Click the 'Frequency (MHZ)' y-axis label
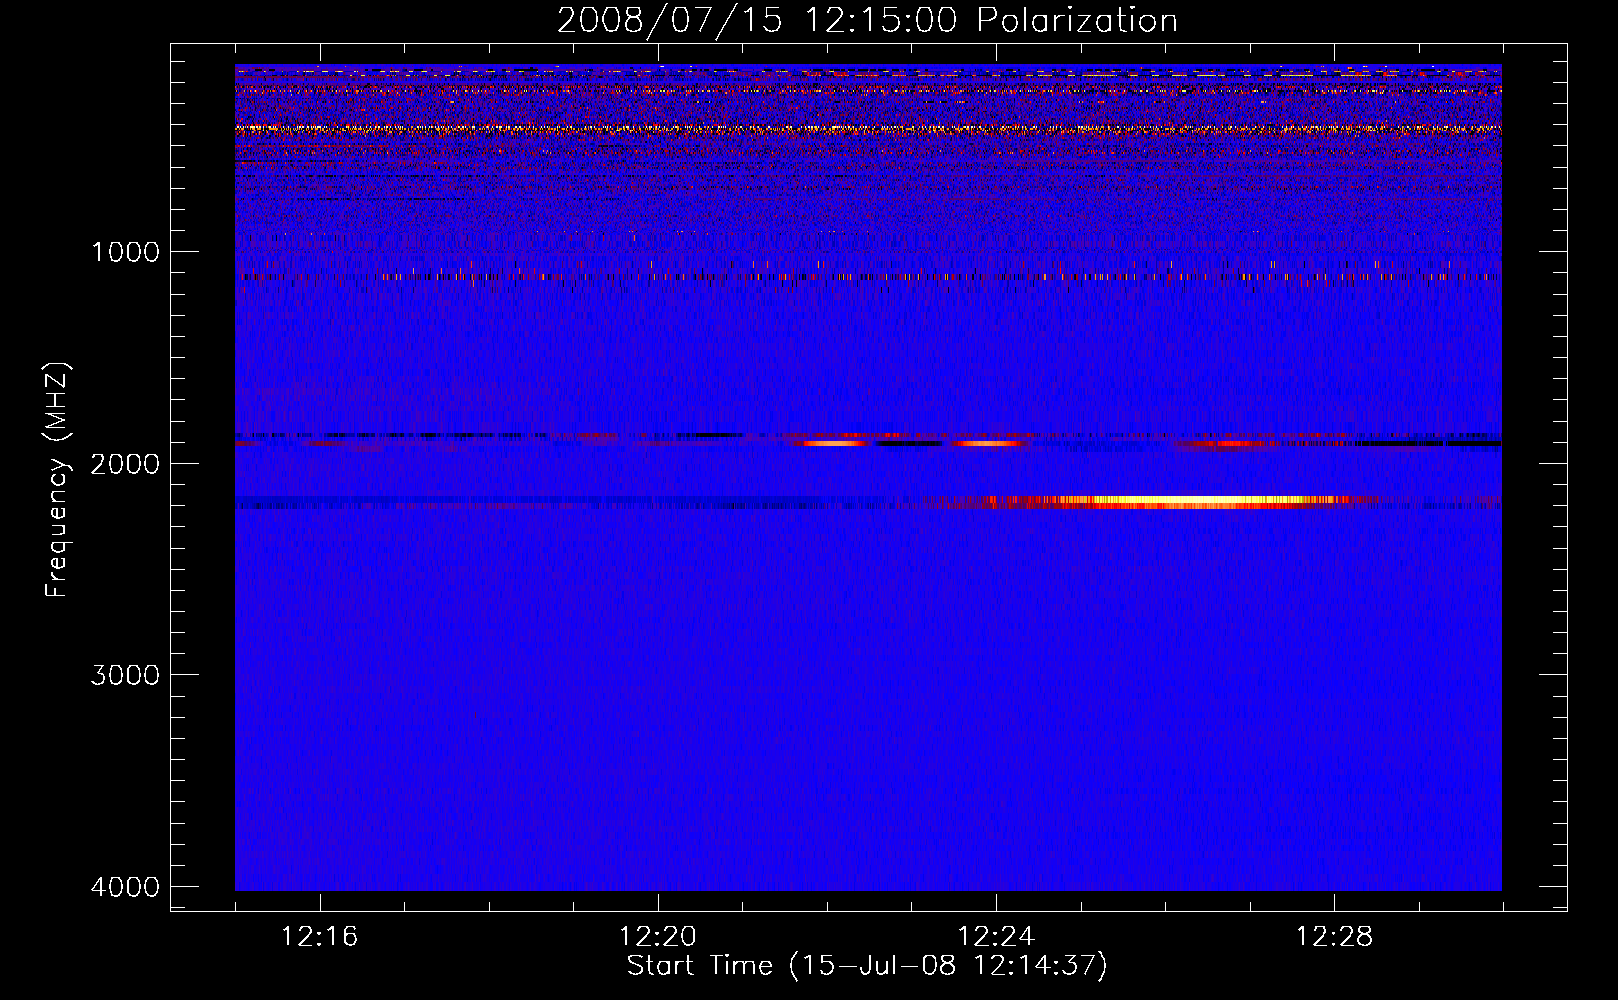The width and height of the screenshot is (1618, 1000). 56,479
